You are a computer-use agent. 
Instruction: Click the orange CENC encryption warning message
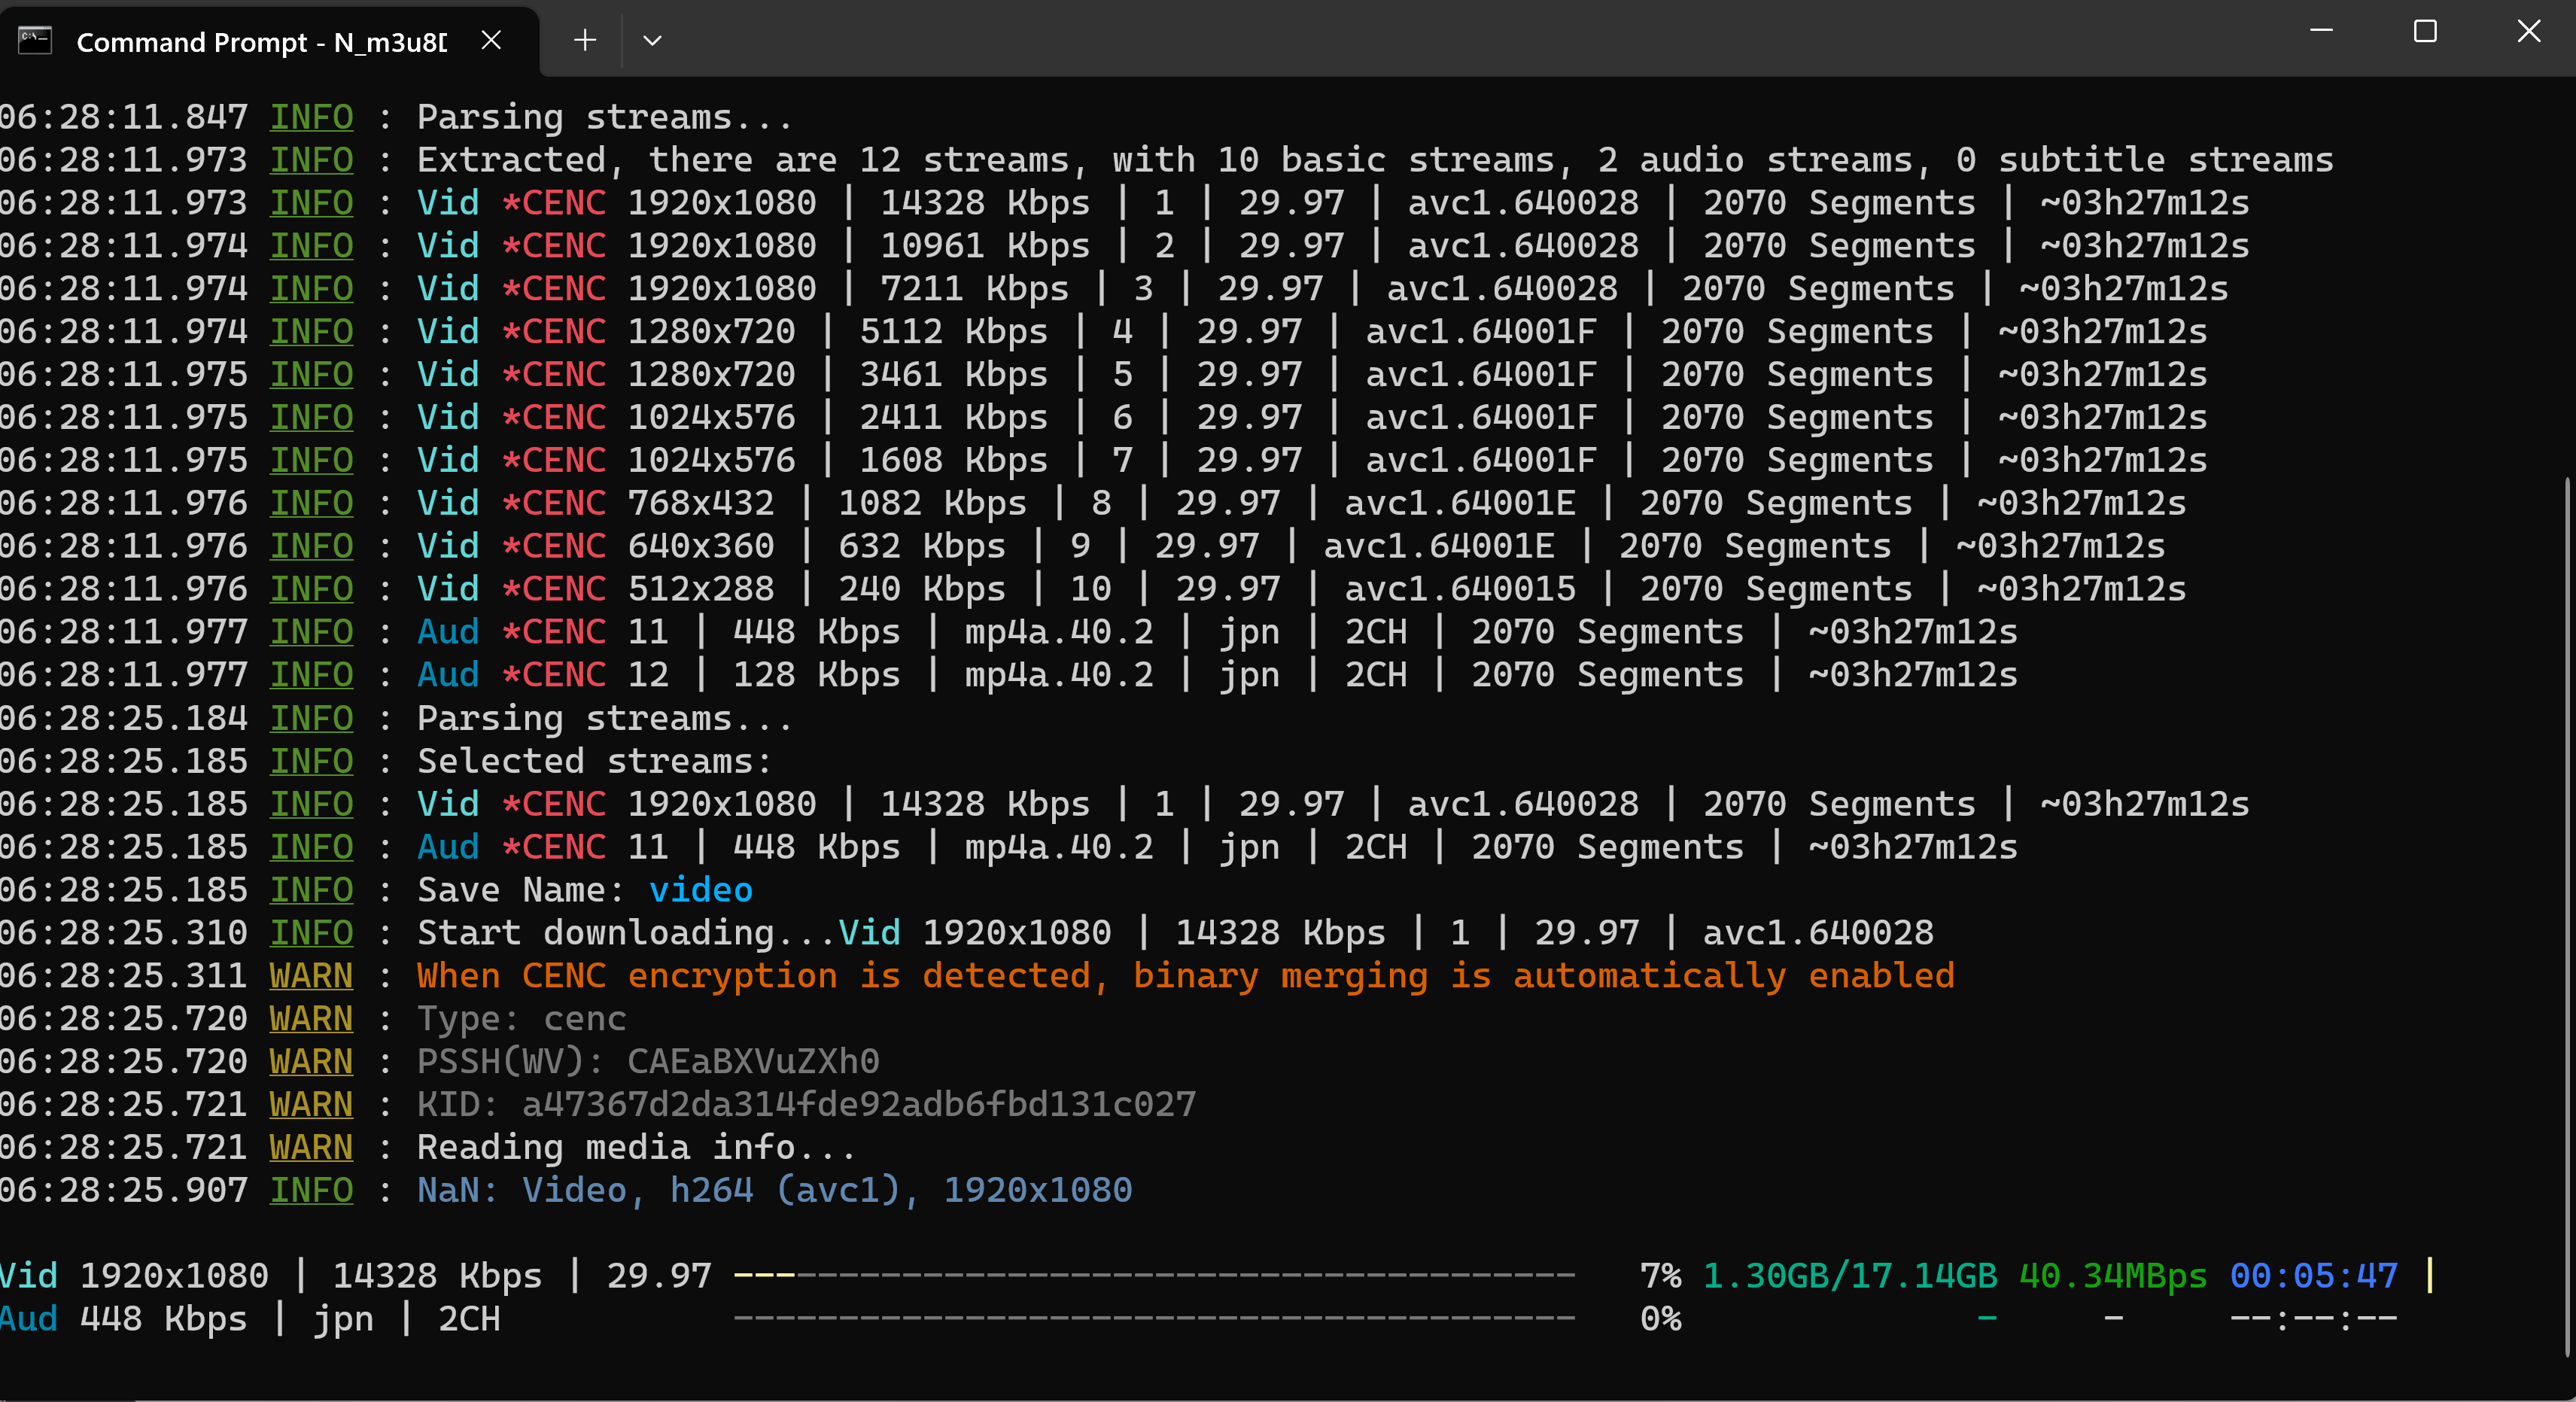coord(1185,976)
